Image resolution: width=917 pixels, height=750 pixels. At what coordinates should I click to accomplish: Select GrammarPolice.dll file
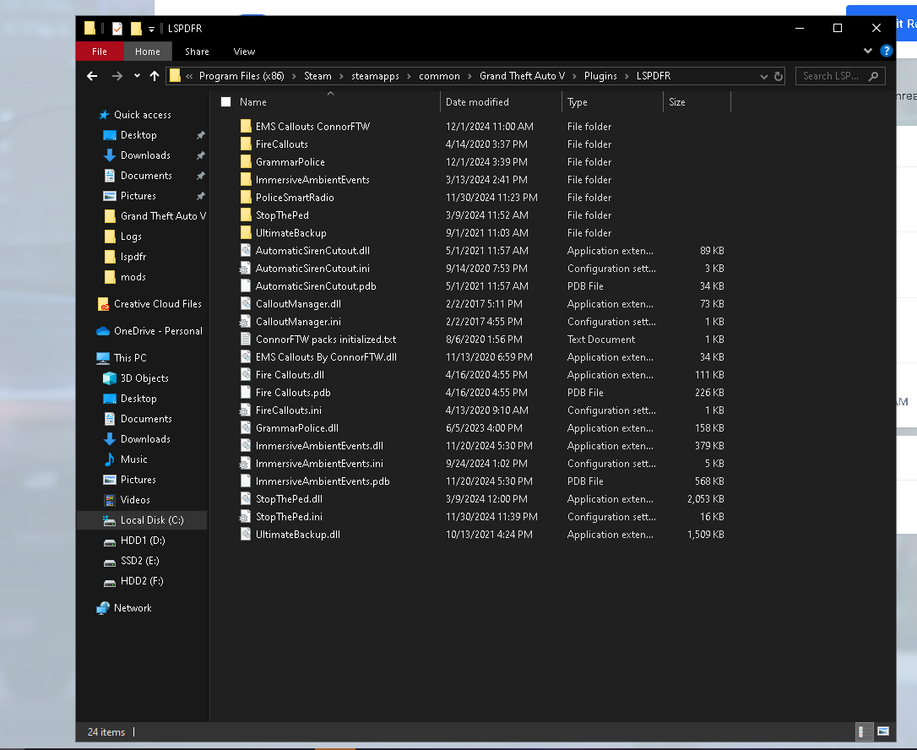(x=297, y=428)
